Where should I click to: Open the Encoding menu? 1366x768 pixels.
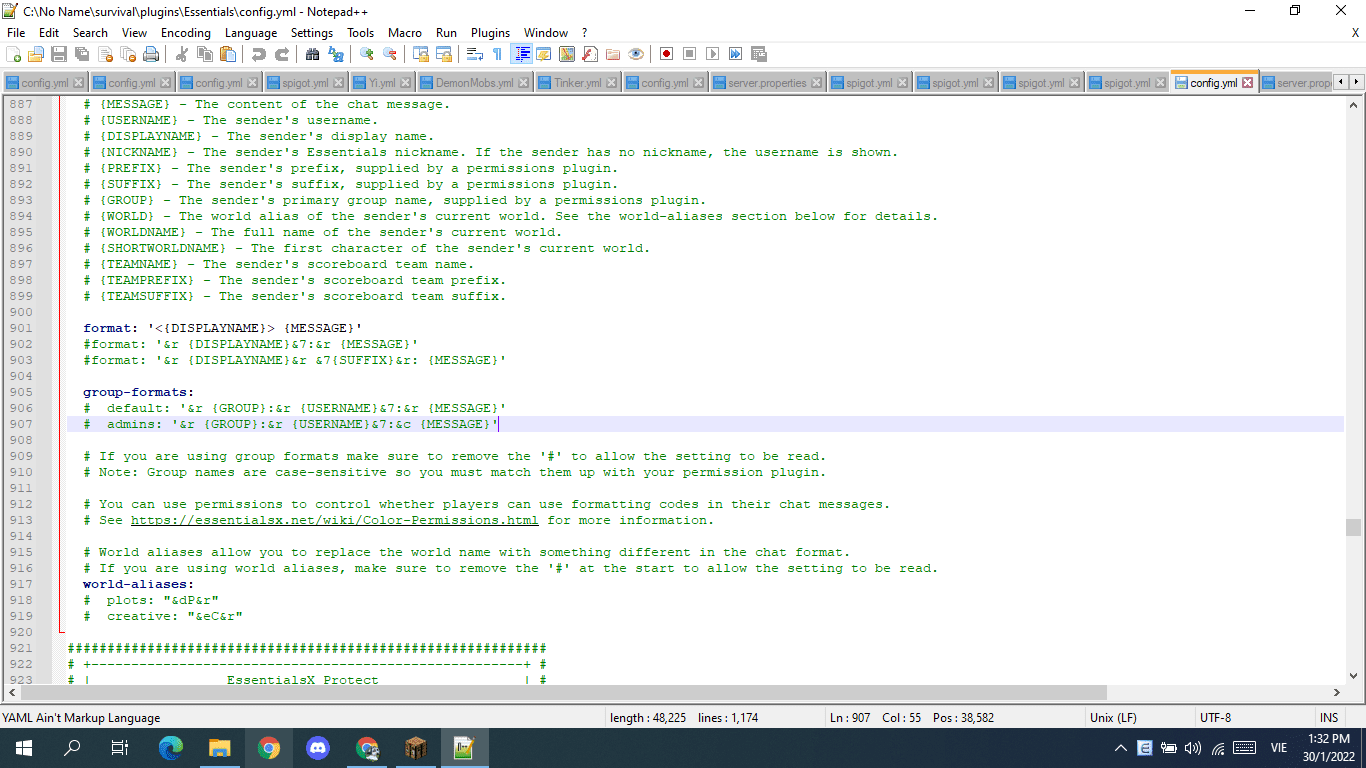coord(185,33)
